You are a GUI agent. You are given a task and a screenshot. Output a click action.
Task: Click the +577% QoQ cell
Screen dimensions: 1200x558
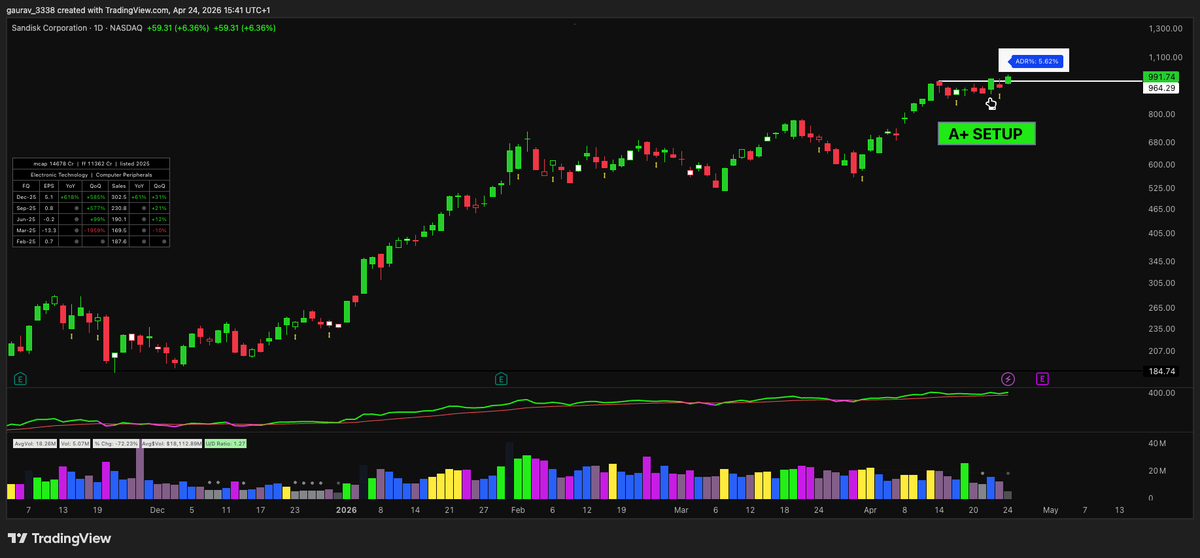pyautogui.click(x=96, y=208)
